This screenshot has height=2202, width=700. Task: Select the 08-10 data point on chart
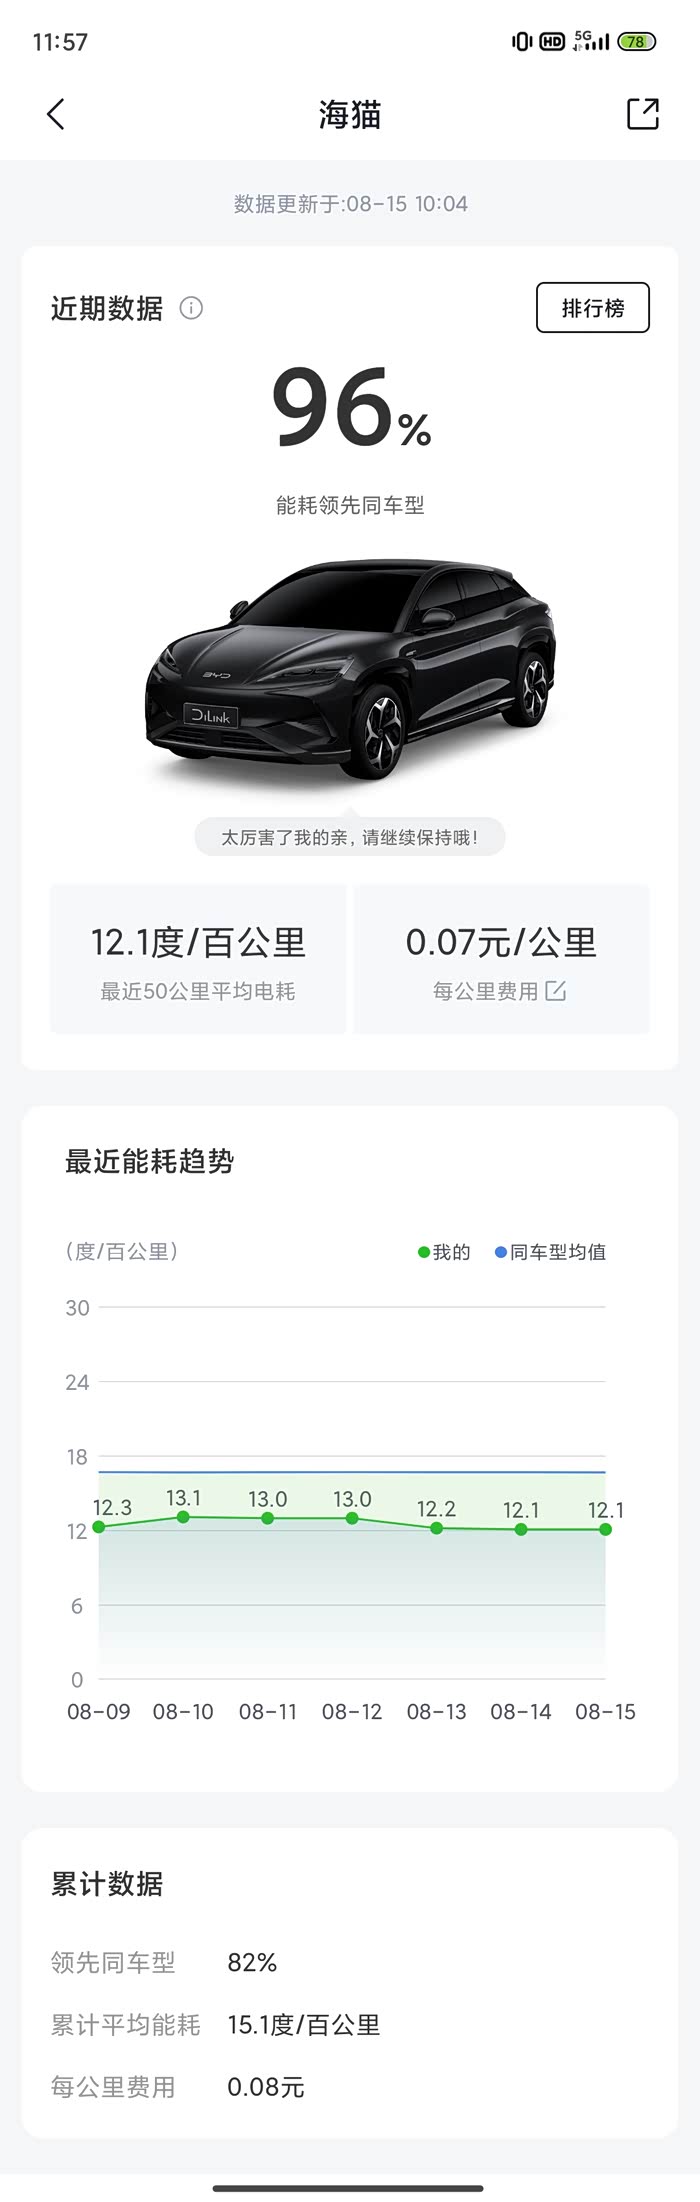coord(183,1517)
